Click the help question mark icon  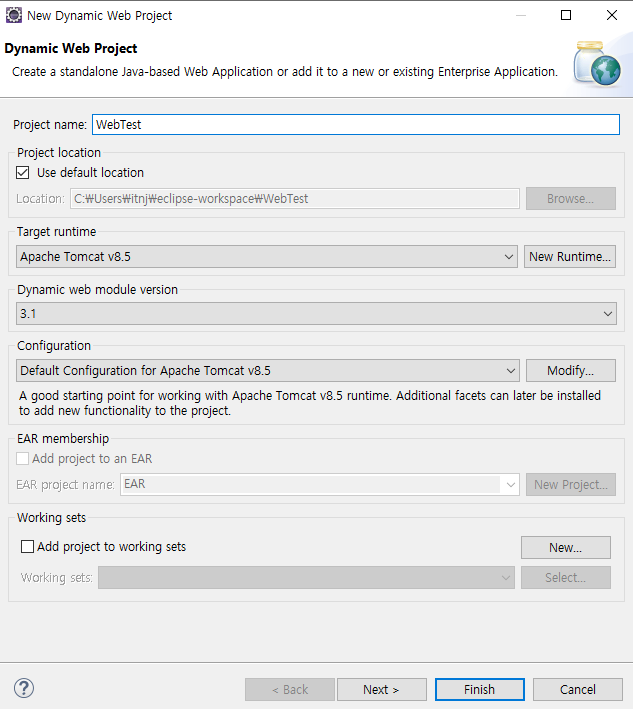[24, 688]
